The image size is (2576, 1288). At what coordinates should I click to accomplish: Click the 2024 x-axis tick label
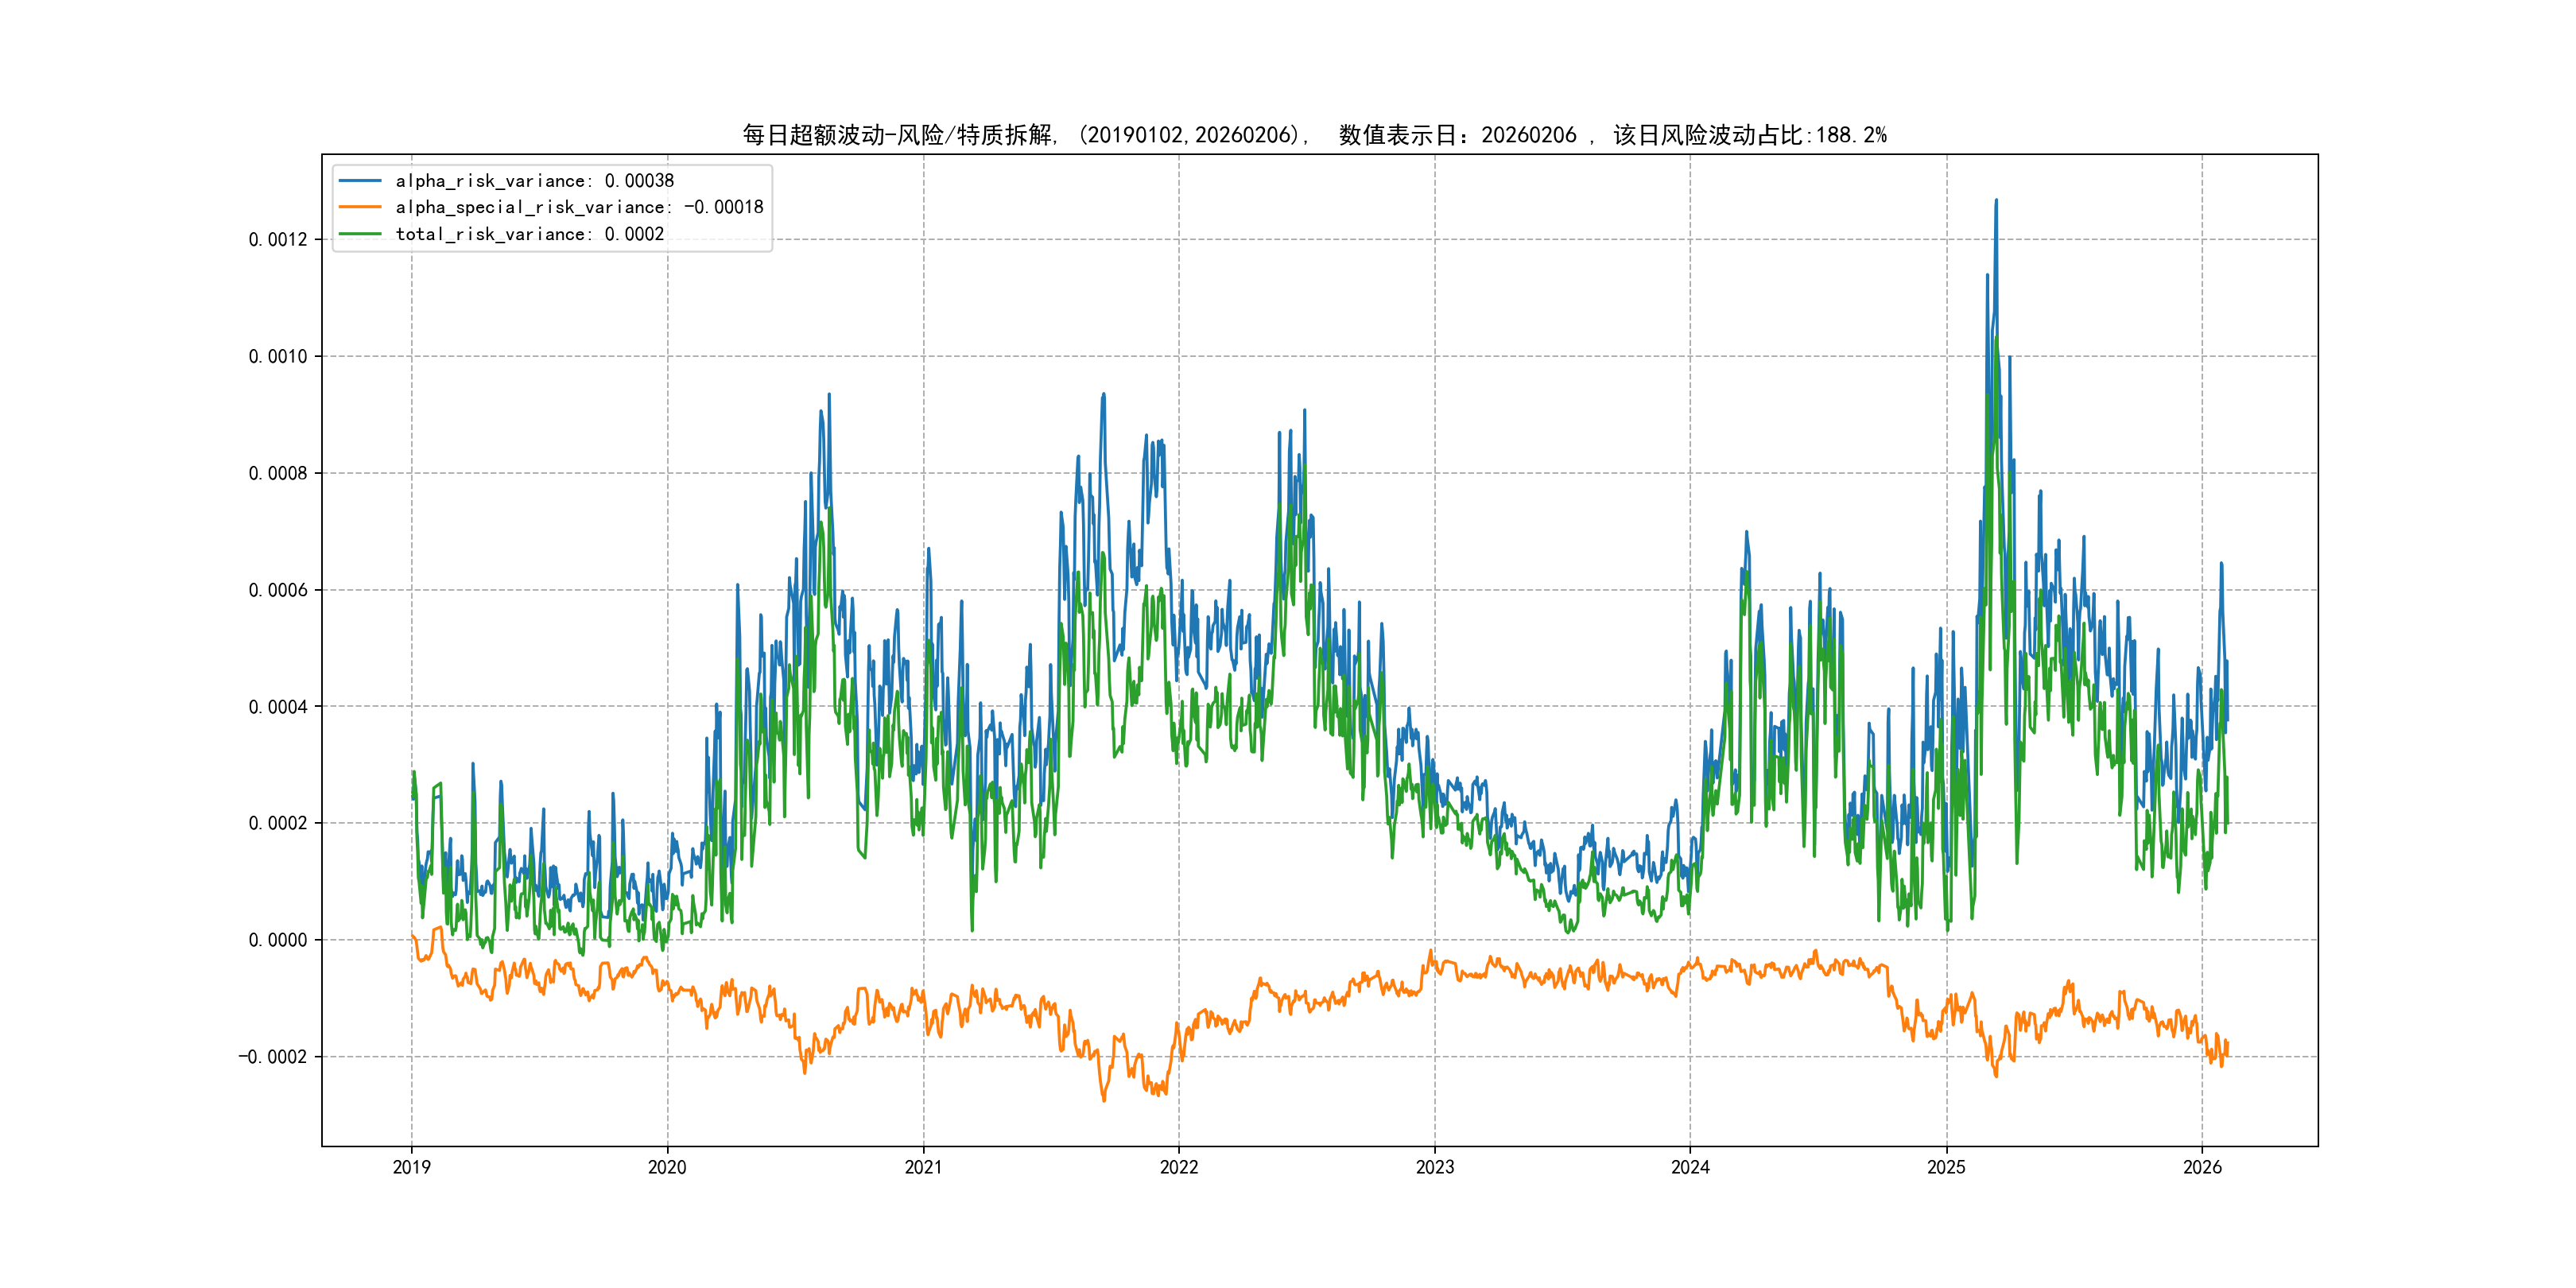(x=1690, y=1167)
